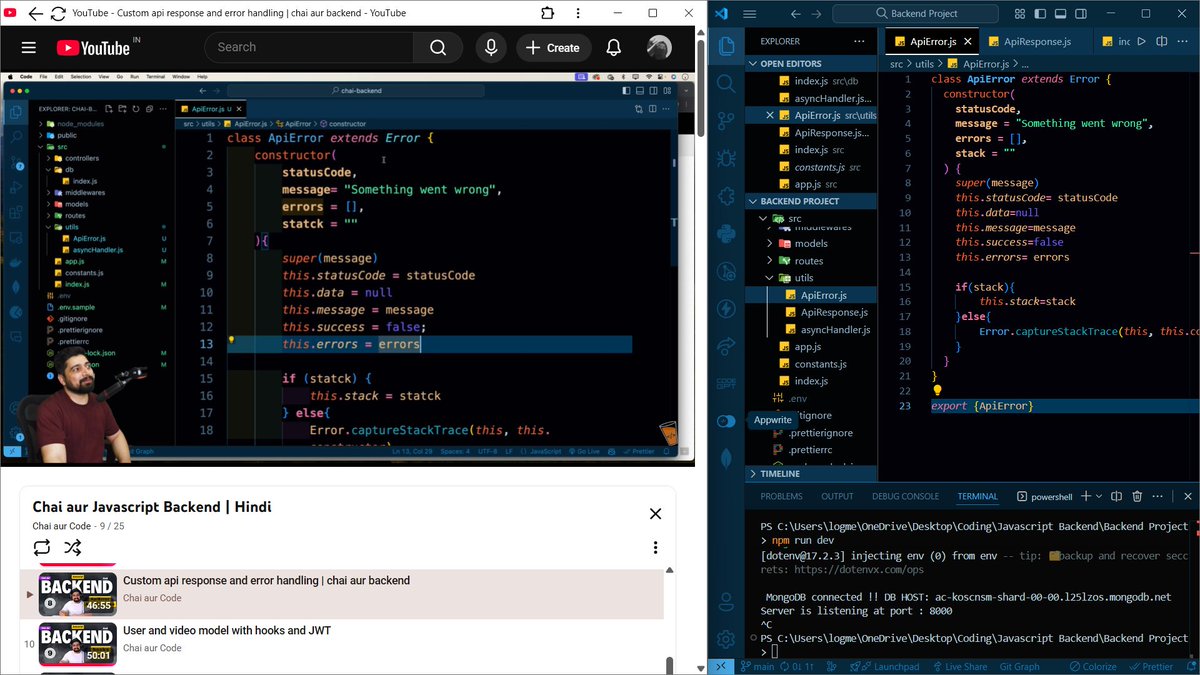Click main branch in VS Code status bar
The image size is (1200, 675).
tap(757, 666)
